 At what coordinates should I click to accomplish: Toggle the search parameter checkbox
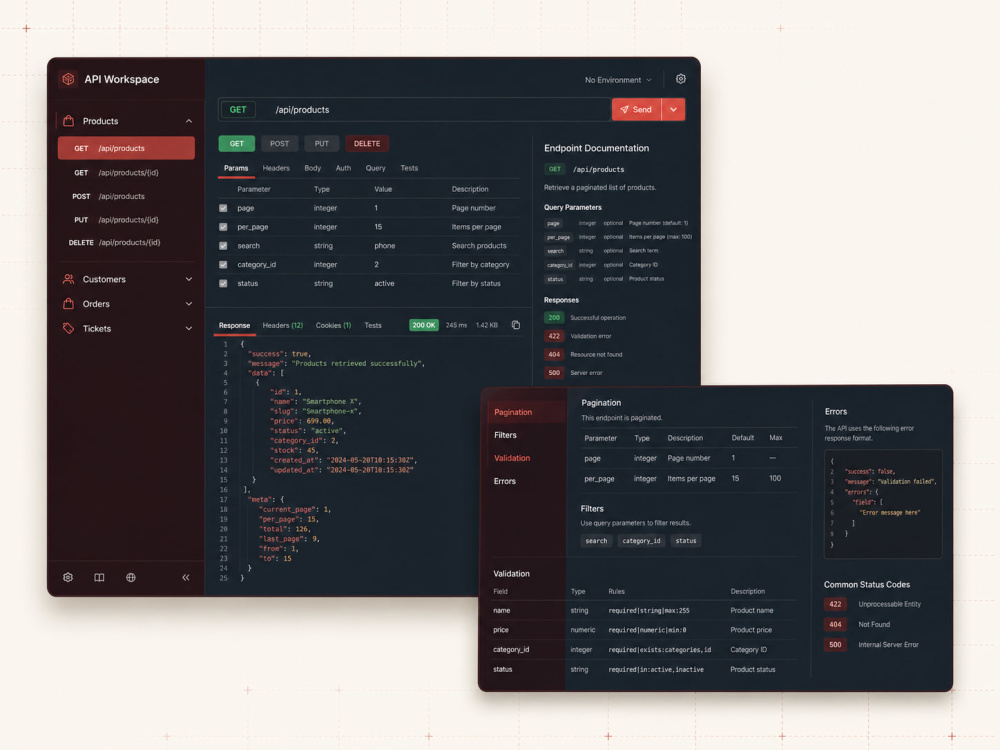(x=223, y=246)
